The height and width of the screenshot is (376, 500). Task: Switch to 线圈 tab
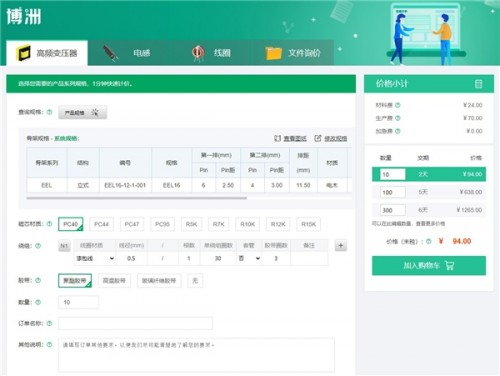point(211,53)
